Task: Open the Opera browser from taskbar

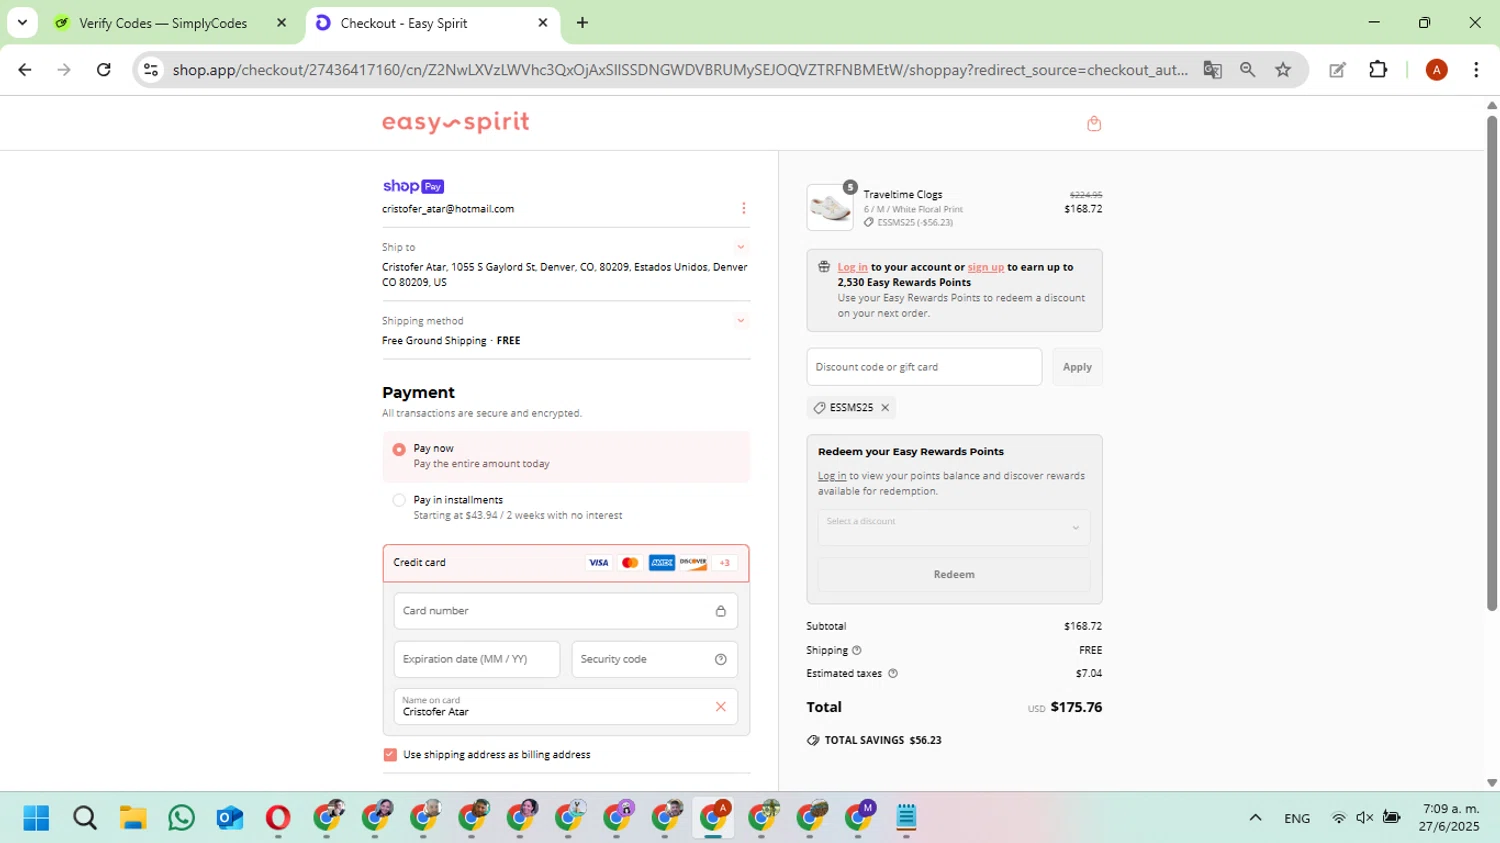Action: click(x=278, y=818)
